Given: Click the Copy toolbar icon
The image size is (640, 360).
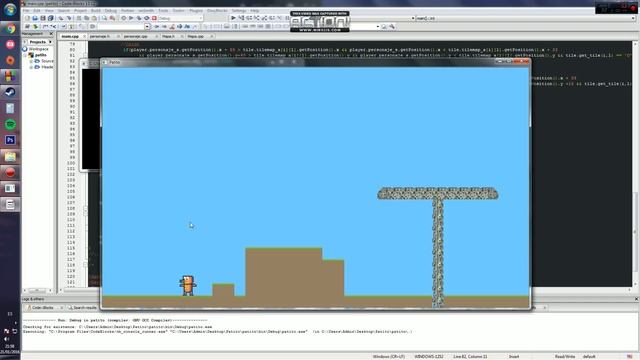Looking at the screenshot, I should pos(87,18).
